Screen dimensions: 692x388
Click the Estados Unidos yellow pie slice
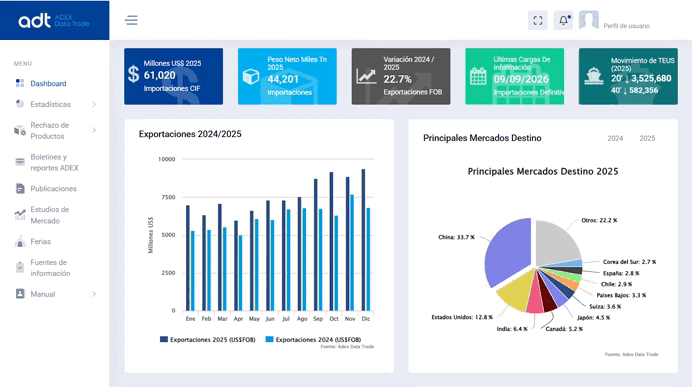[516, 291]
